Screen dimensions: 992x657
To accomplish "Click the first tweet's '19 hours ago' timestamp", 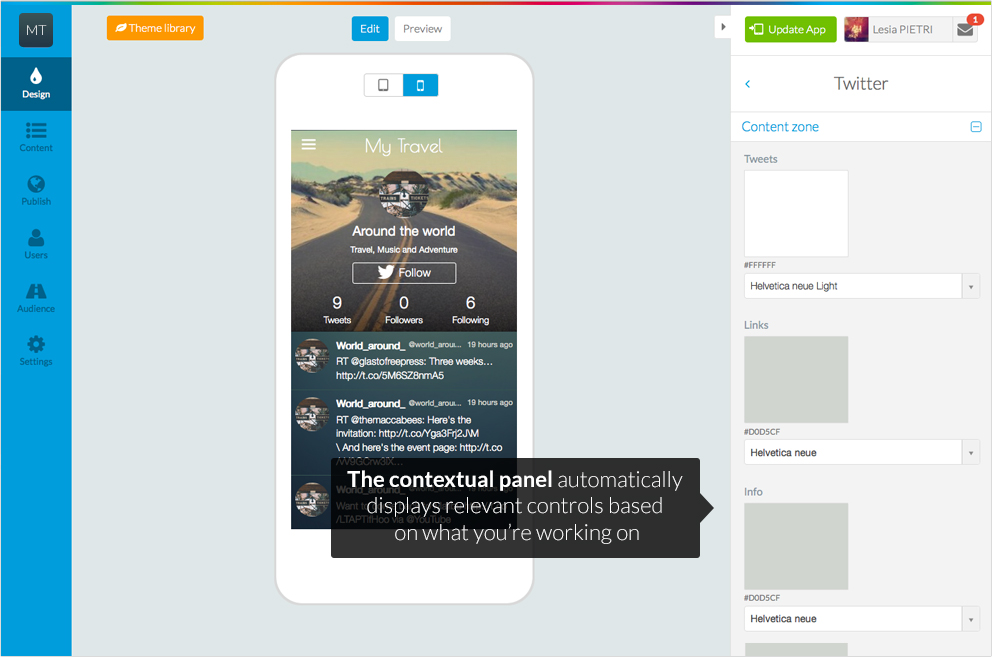I will click(x=490, y=345).
